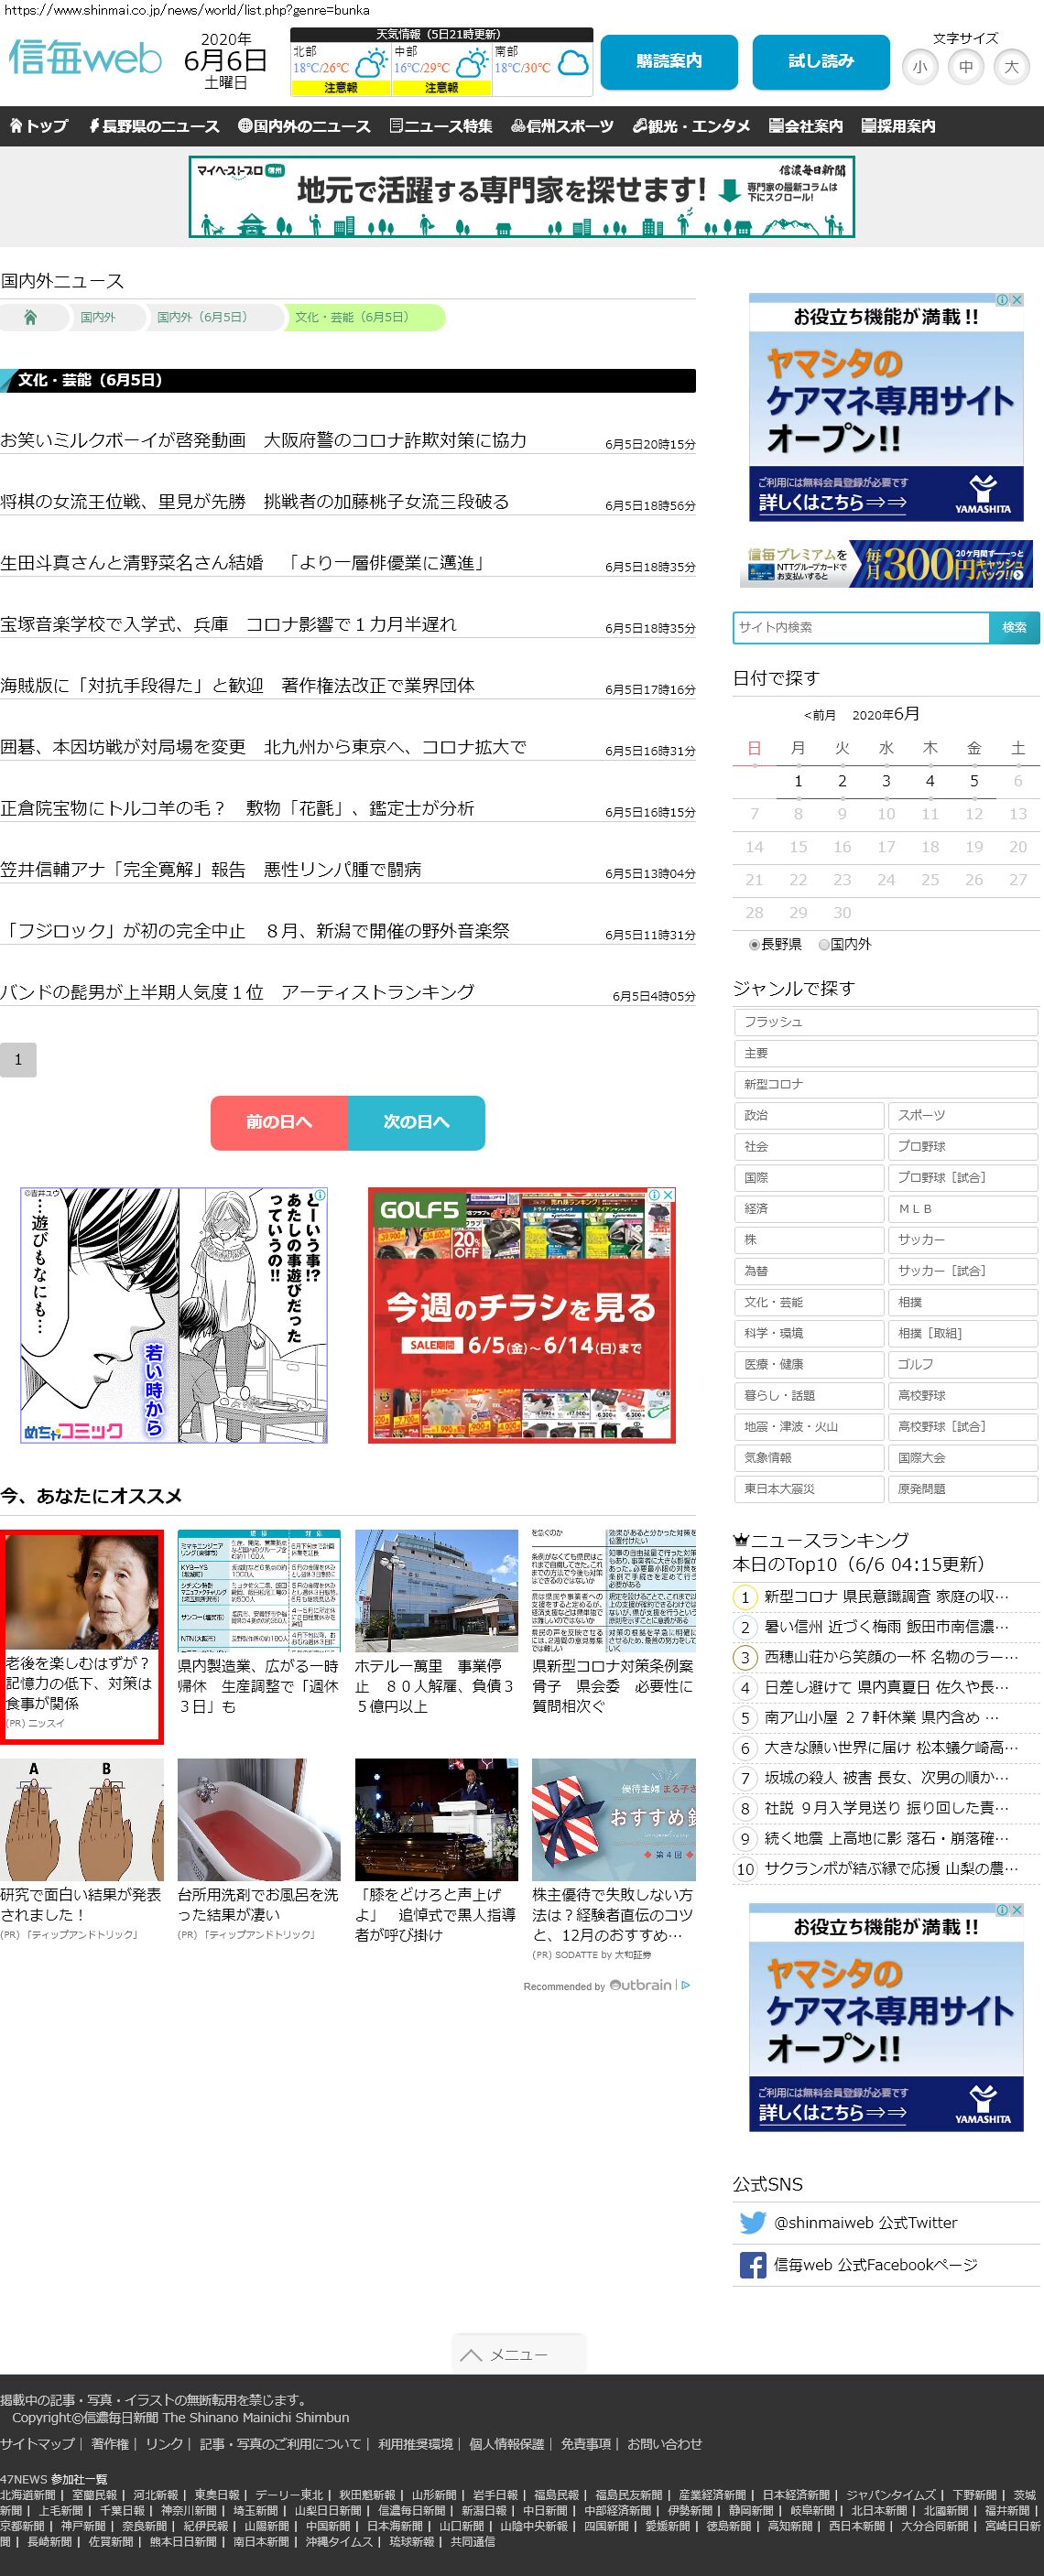The width and height of the screenshot is (1044, 2576).
Task: Click the 信毎web logo
Action: point(85,59)
